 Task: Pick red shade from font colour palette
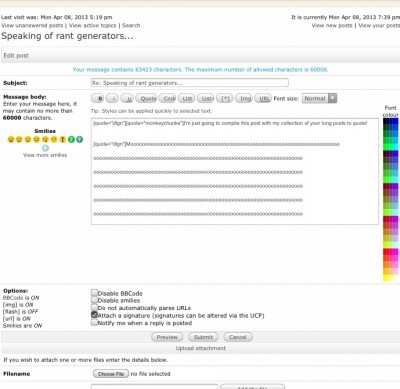(386, 252)
